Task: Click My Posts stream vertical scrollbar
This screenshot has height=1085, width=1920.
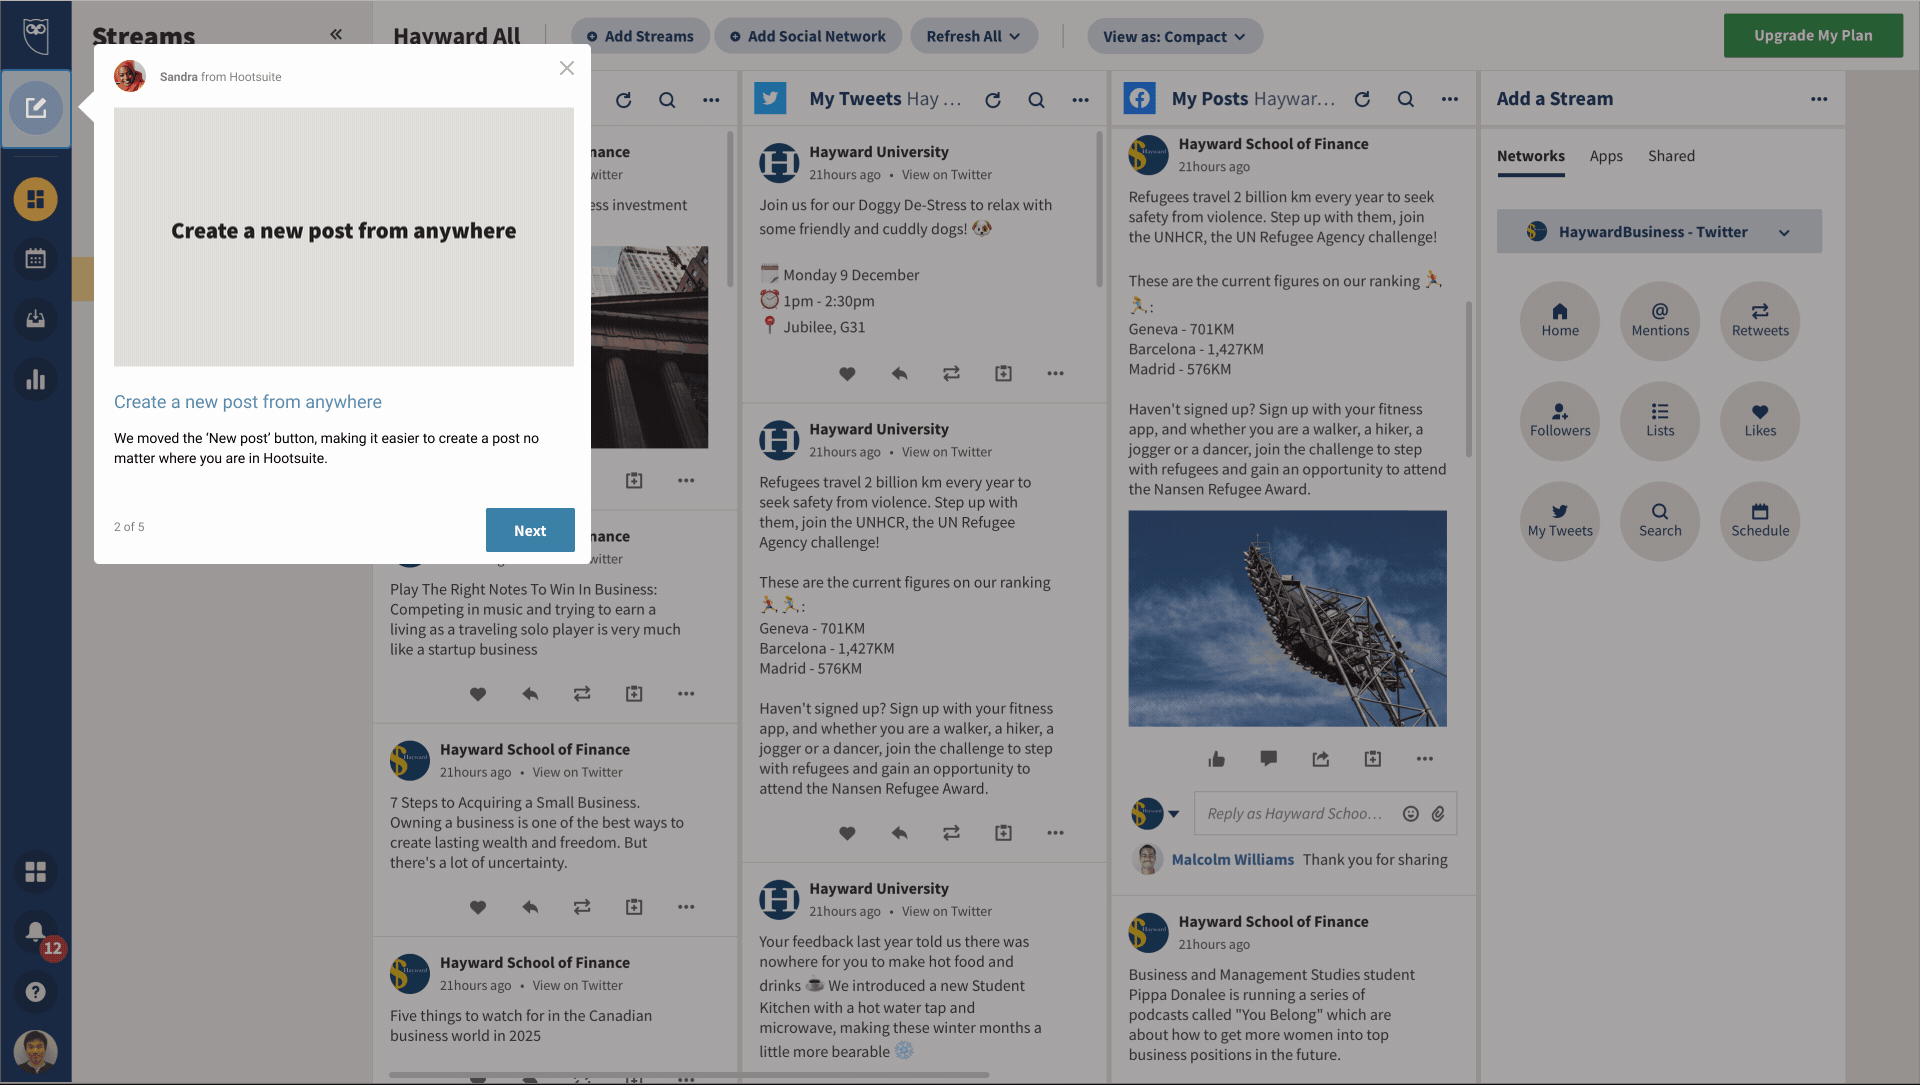Action: (x=1469, y=380)
